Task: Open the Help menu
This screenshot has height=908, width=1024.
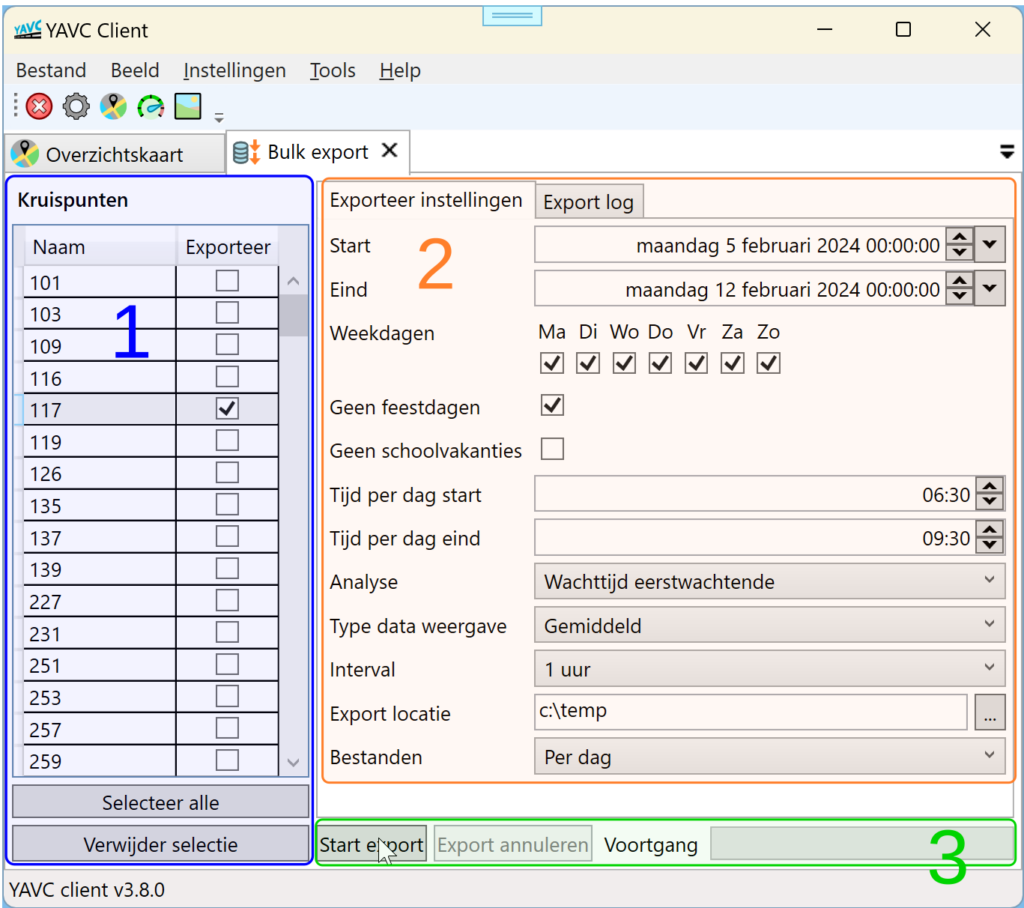Action: click(x=400, y=71)
